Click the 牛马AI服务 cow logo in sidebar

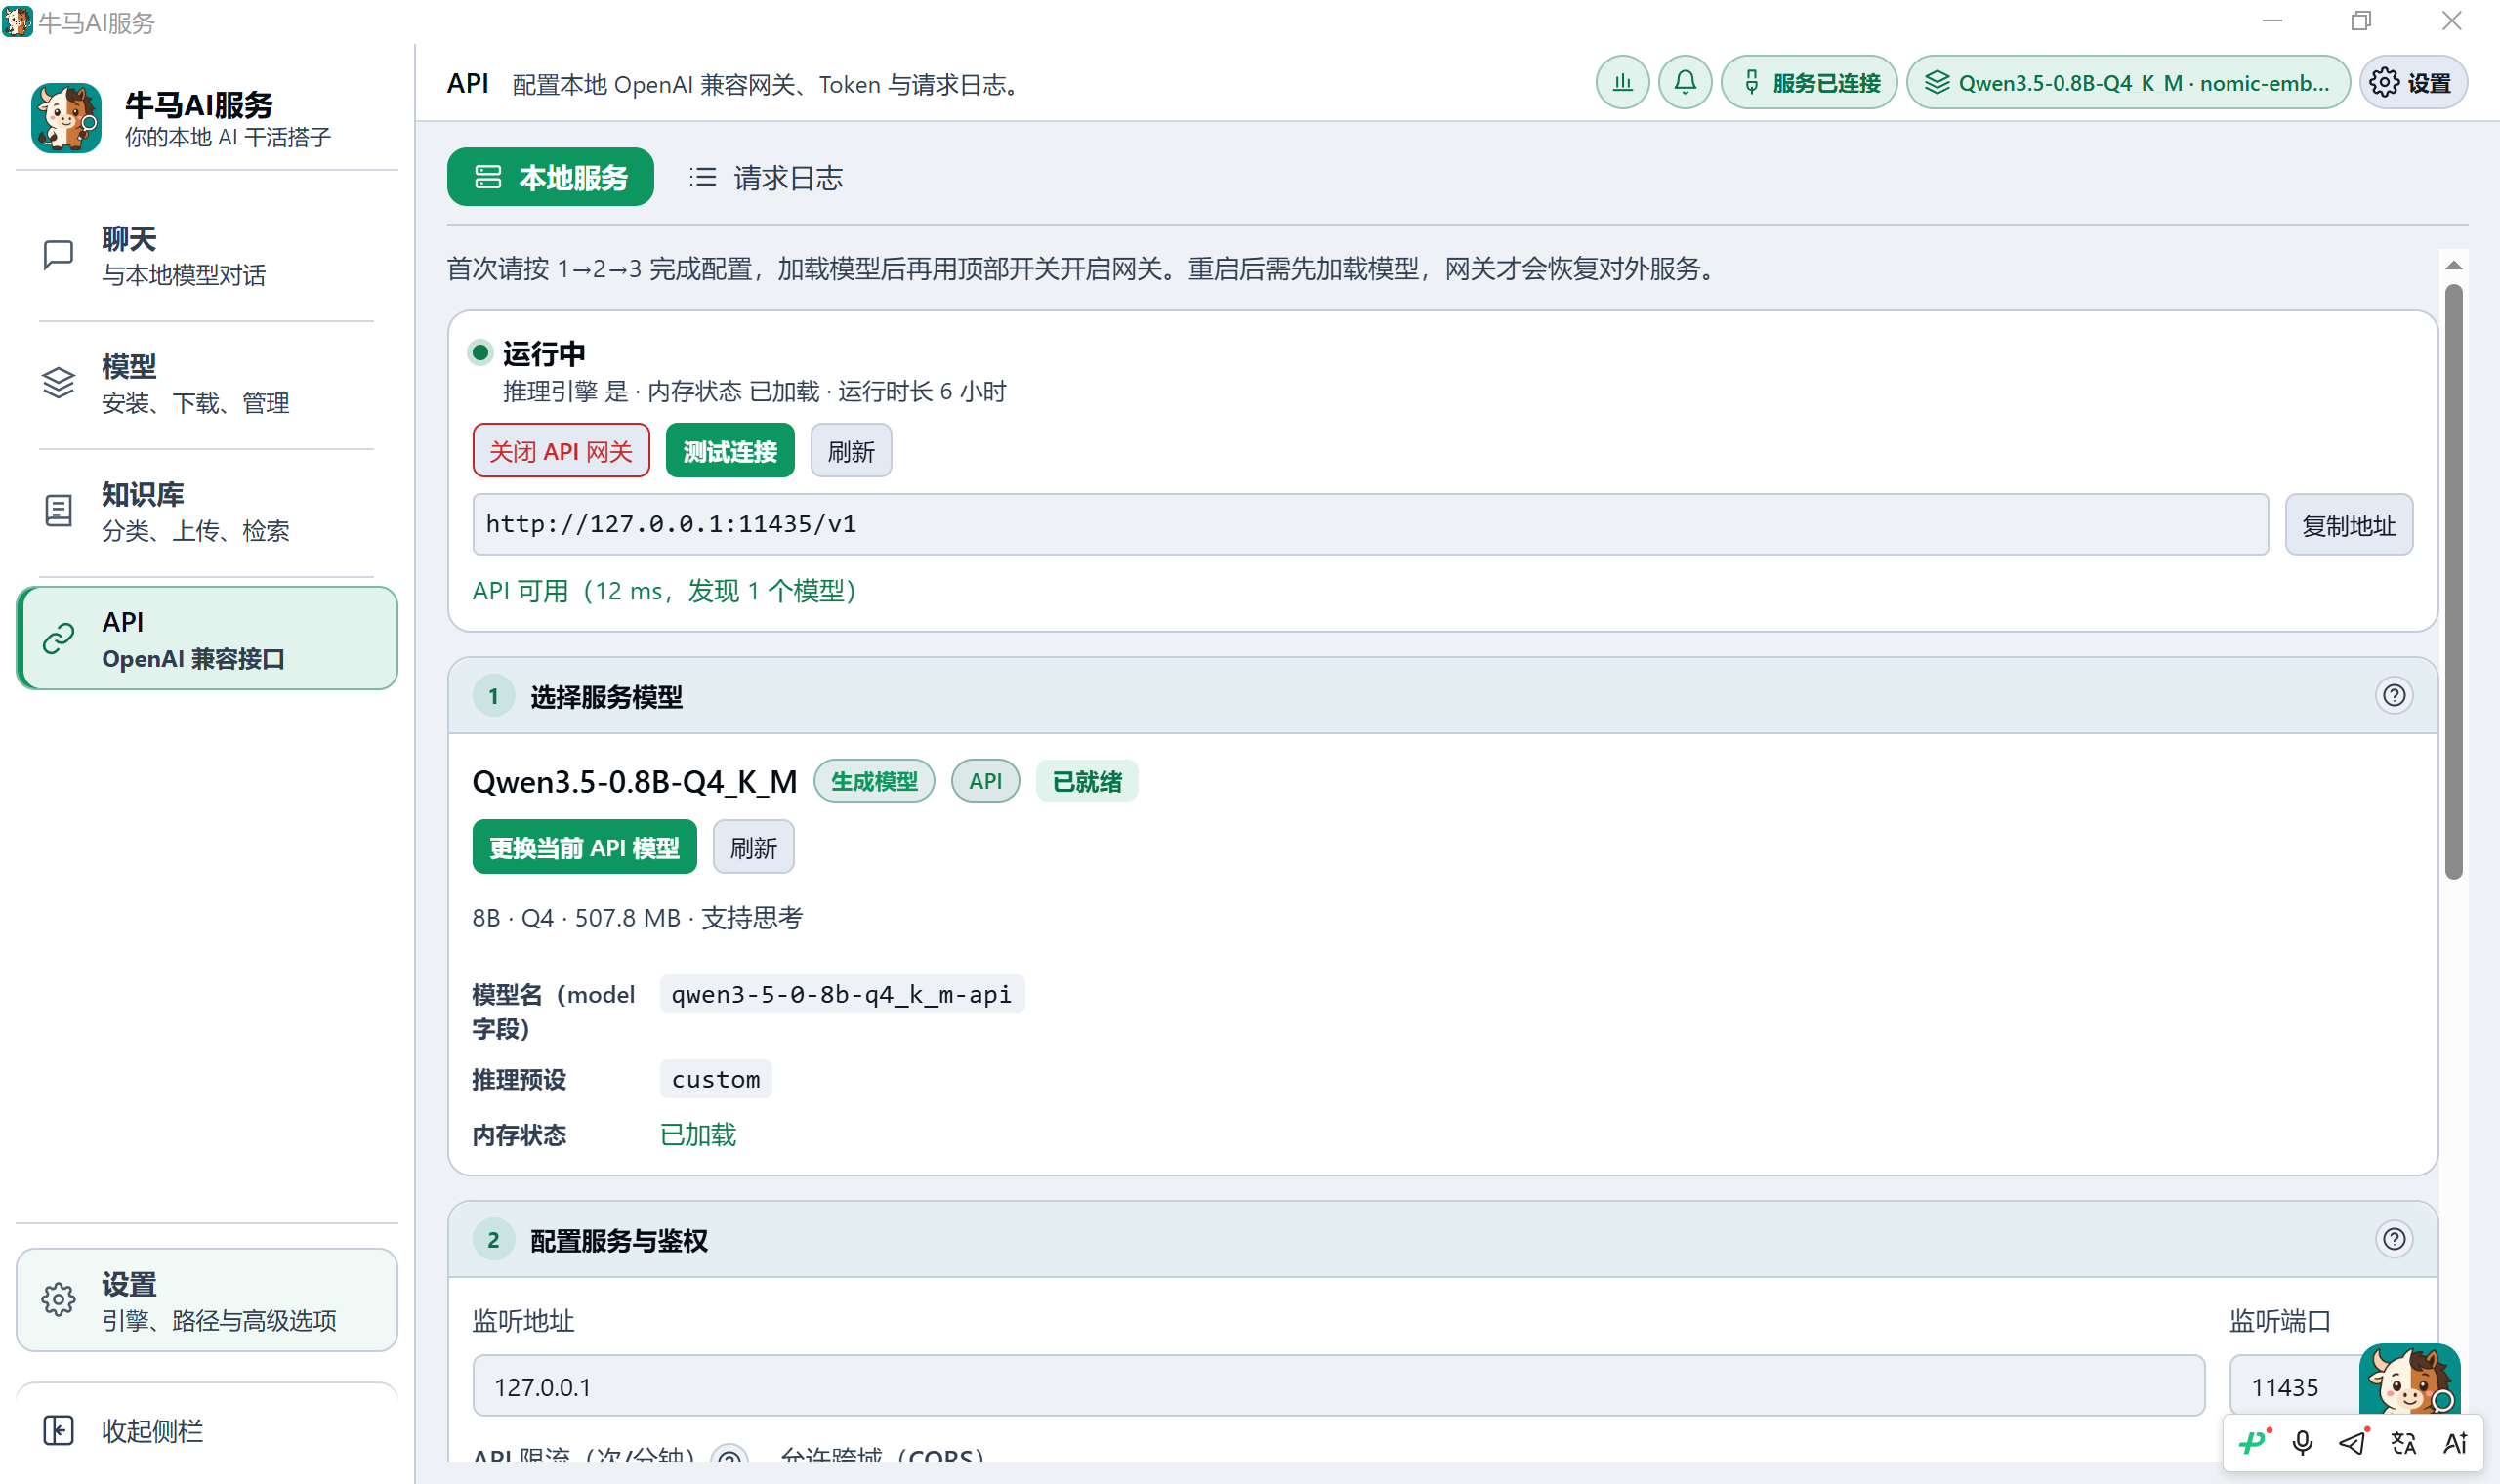click(x=65, y=118)
